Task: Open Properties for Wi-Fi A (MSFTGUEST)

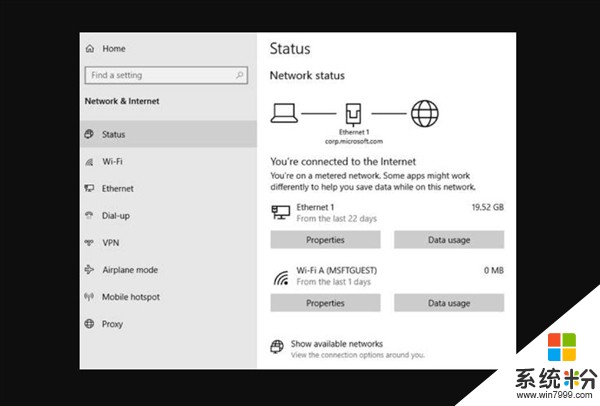Action: coord(325,303)
